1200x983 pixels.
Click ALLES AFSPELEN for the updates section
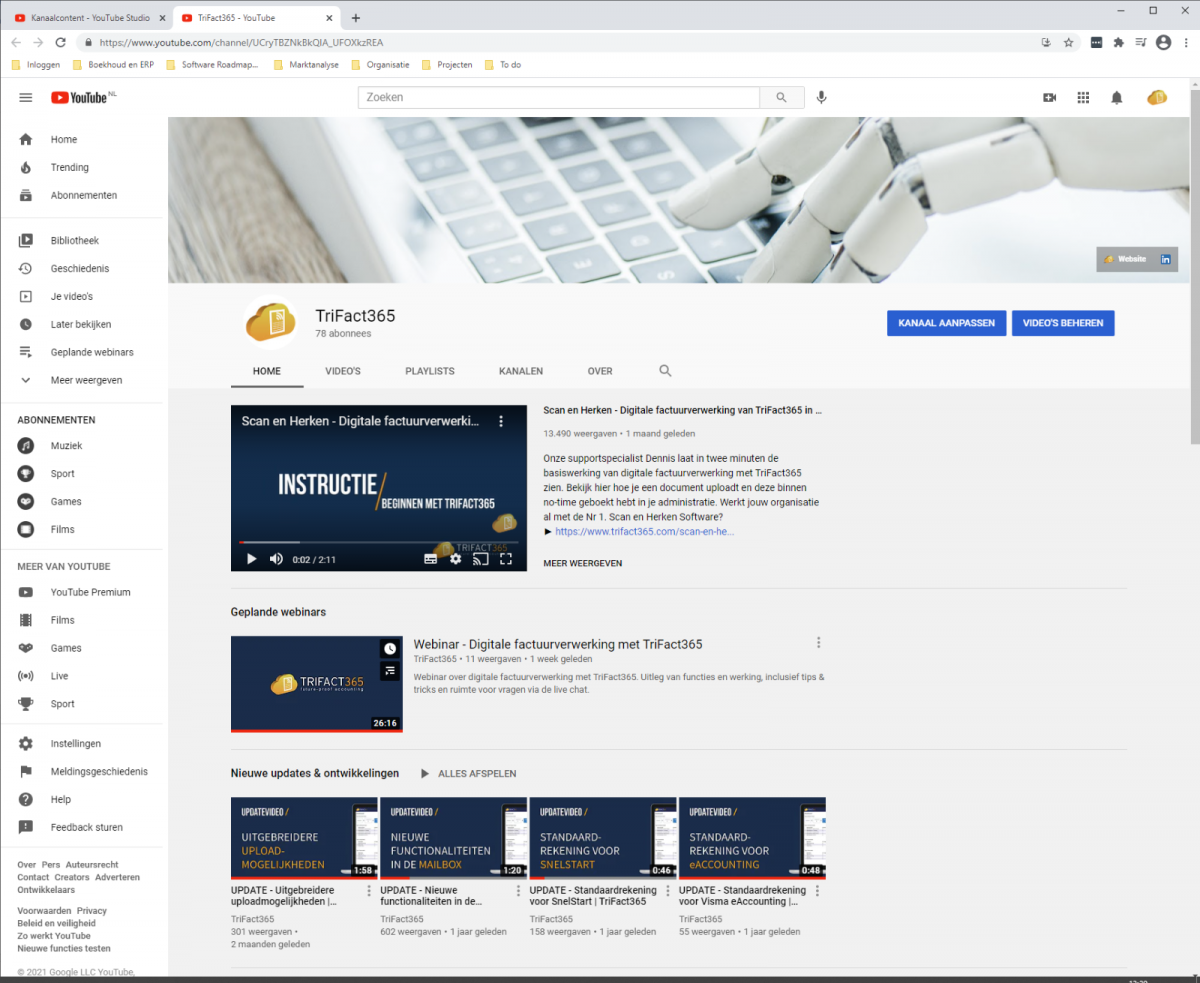tap(468, 774)
